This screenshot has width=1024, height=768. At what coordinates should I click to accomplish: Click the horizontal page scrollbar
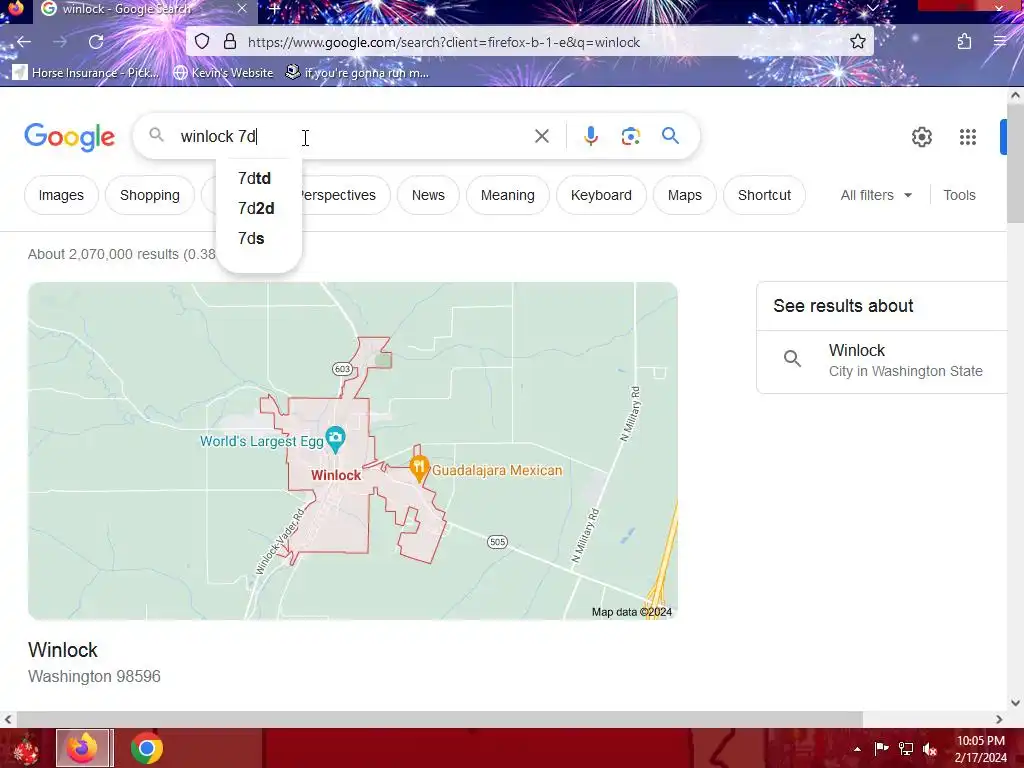tap(439, 719)
